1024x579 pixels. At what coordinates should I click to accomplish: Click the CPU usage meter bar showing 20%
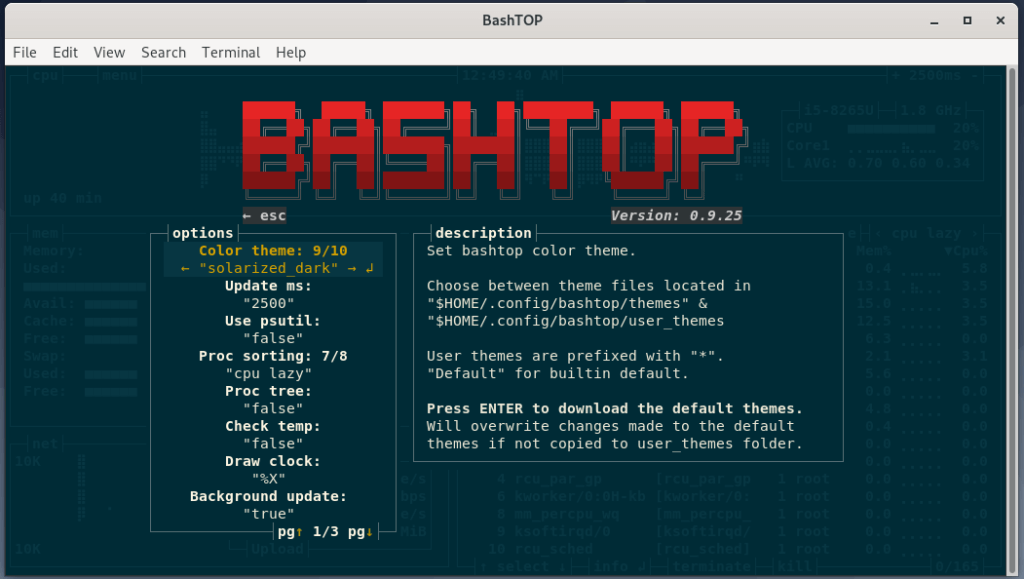pos(889,128)
